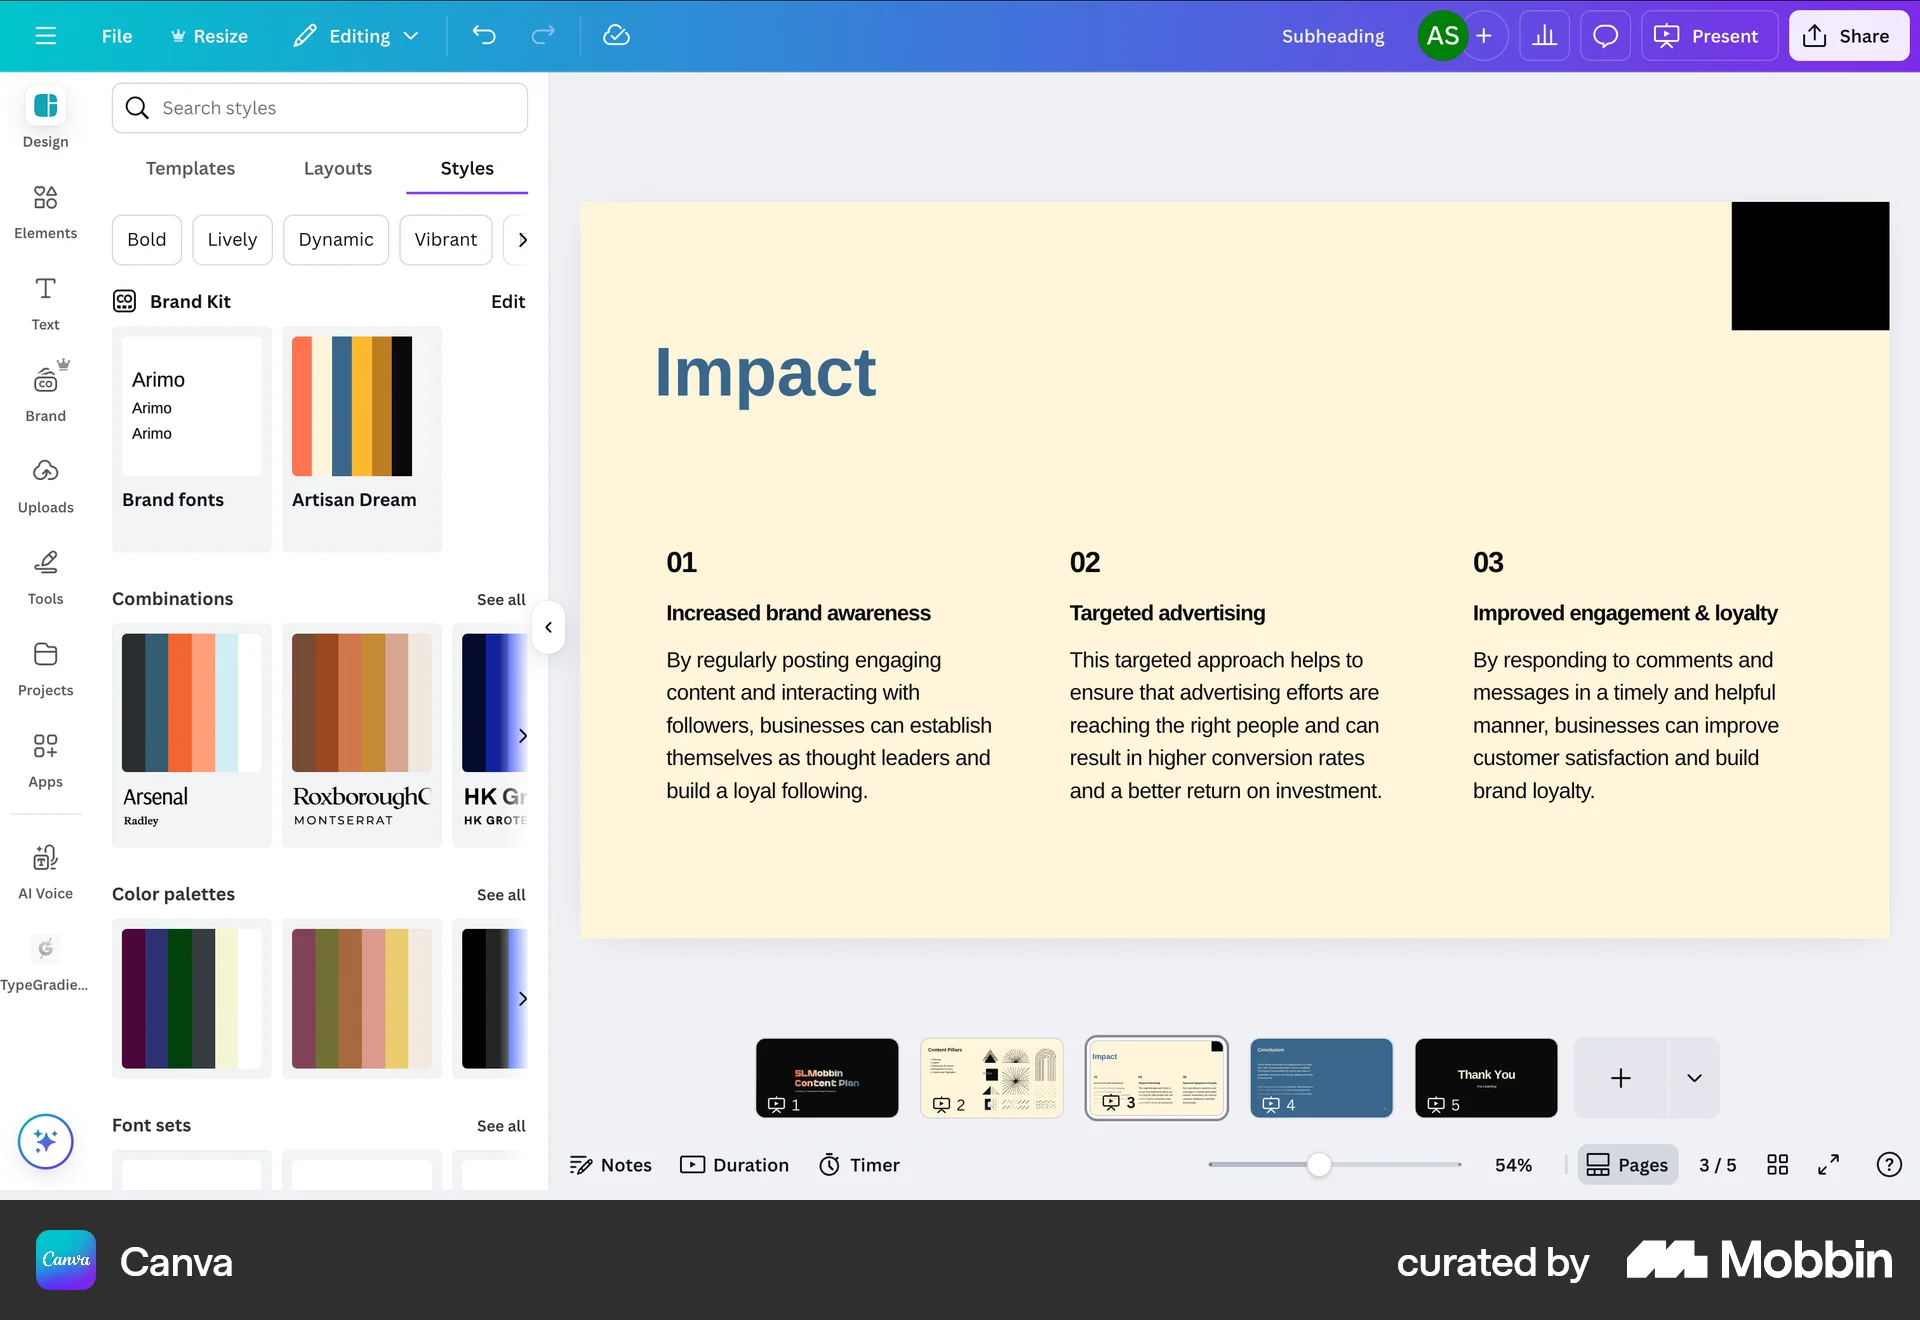
Task: Select the Styles tab
Action: [467, 168]
